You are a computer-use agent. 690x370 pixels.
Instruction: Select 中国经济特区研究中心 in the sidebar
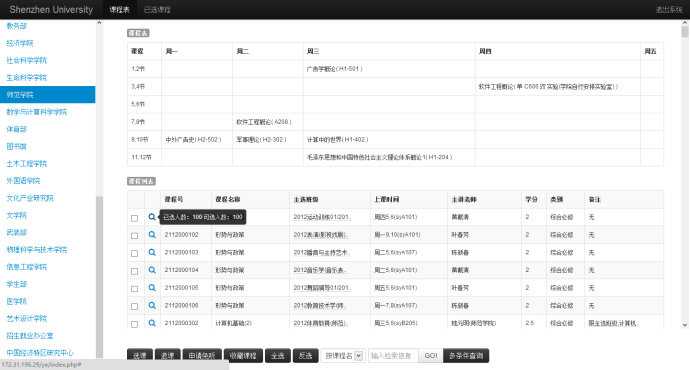click(40, 353)
